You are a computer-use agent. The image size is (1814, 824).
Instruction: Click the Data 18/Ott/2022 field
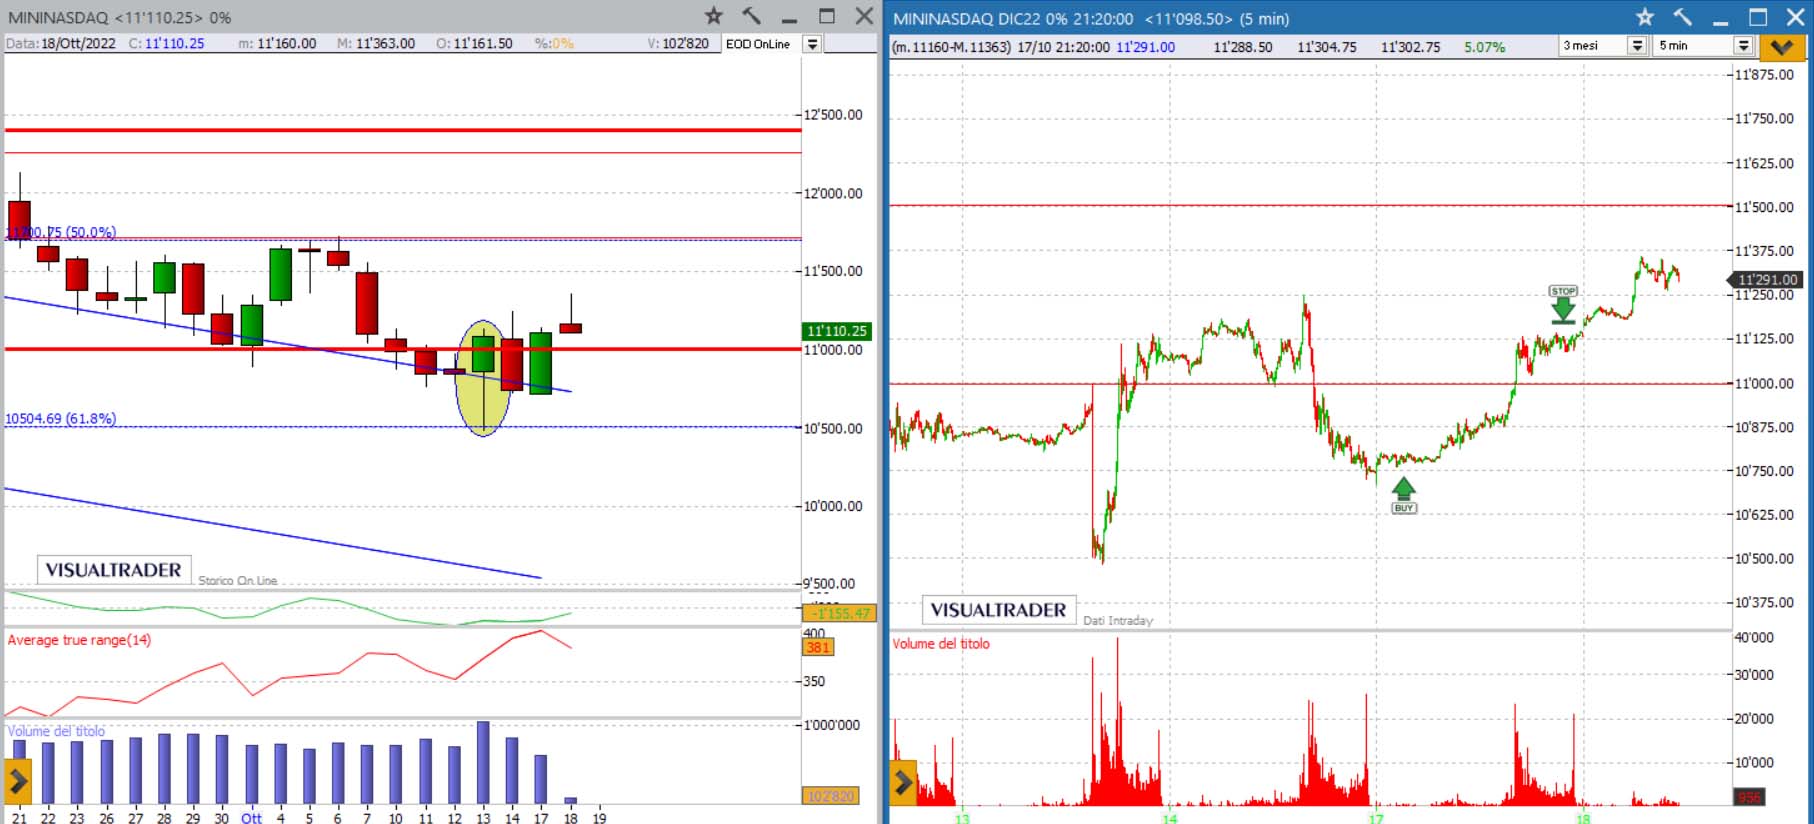[x=61, y=44]
